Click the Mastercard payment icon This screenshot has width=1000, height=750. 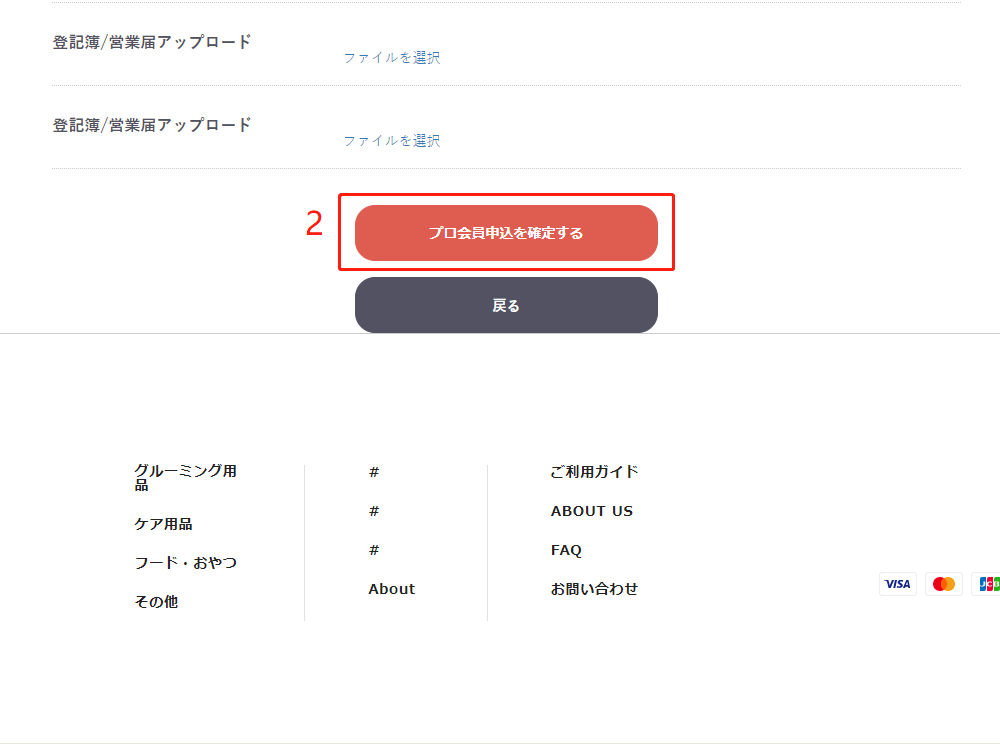pyautogui.click(x=943, y=584)
